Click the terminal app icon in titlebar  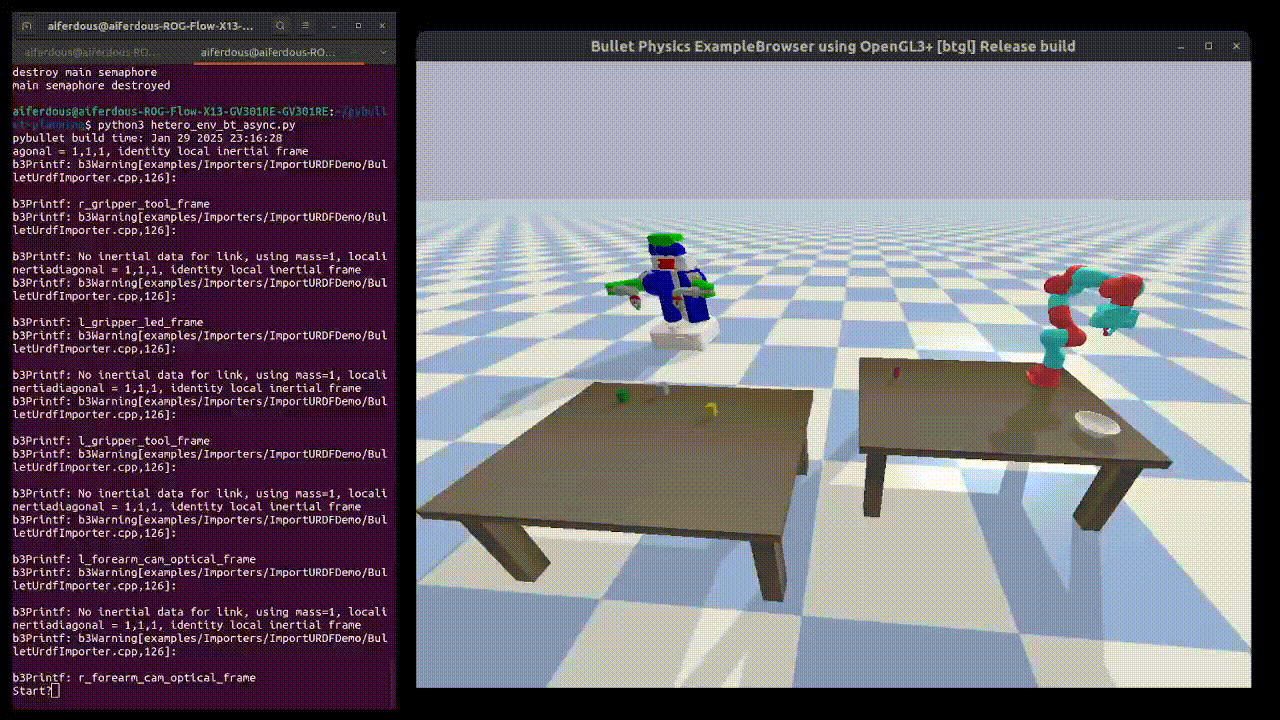[x=27, y=26]
